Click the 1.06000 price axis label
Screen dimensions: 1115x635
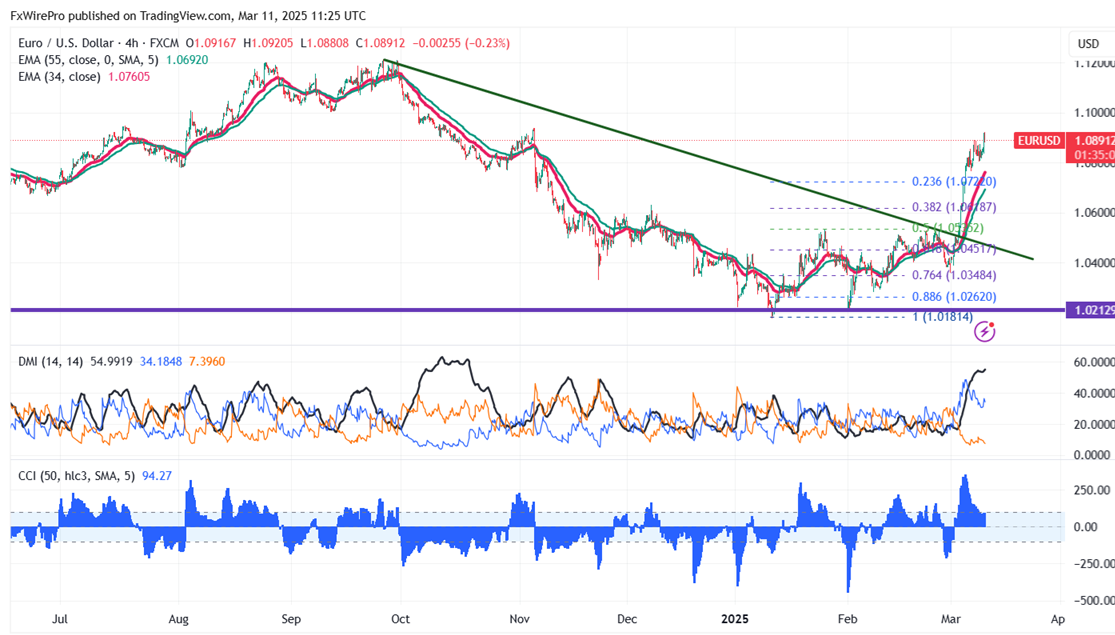point(1094,213)
